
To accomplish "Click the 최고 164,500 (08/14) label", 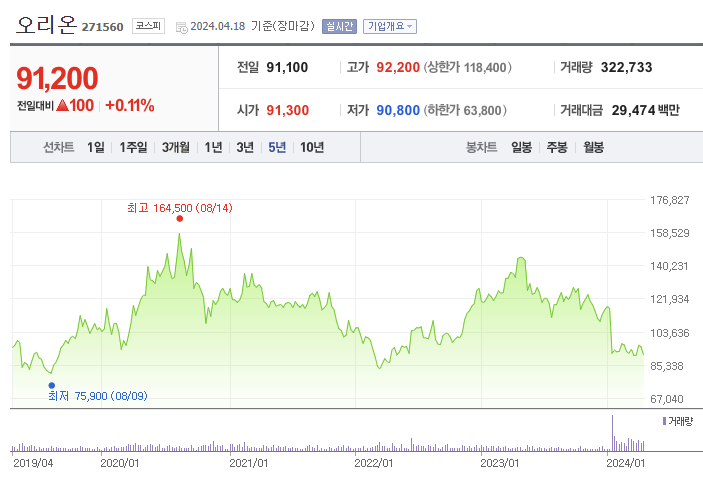I will pos(180,208).
